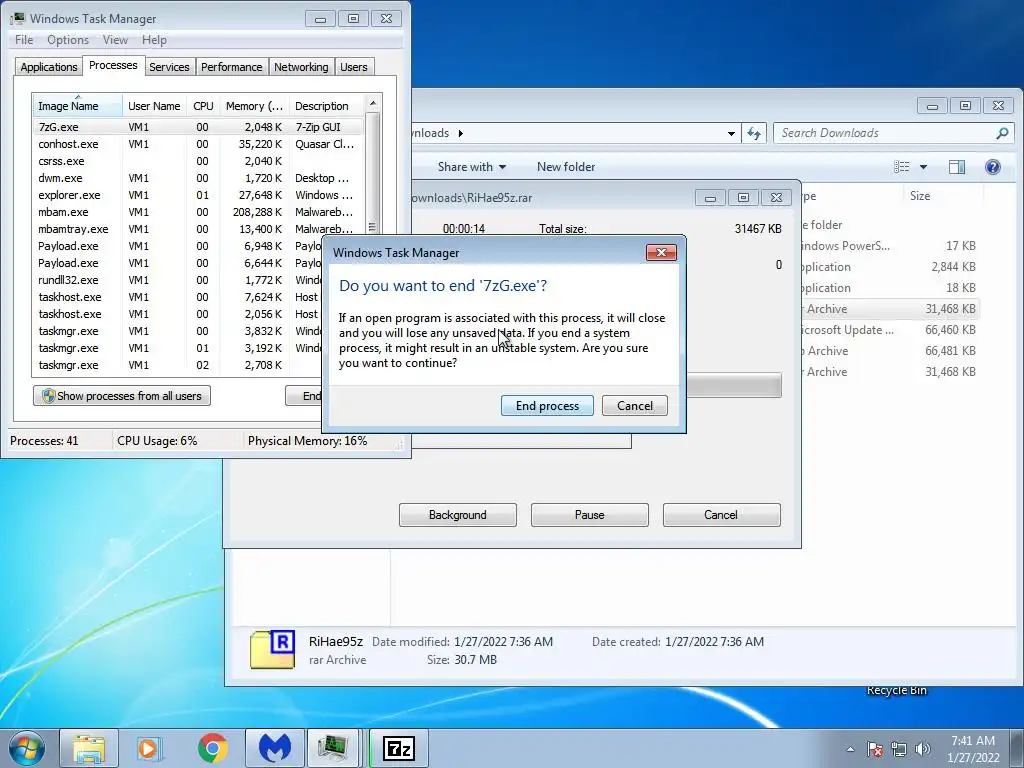1024x768 pixels.
Task: Select the explorer.exe process row
Action: [198, 195]
